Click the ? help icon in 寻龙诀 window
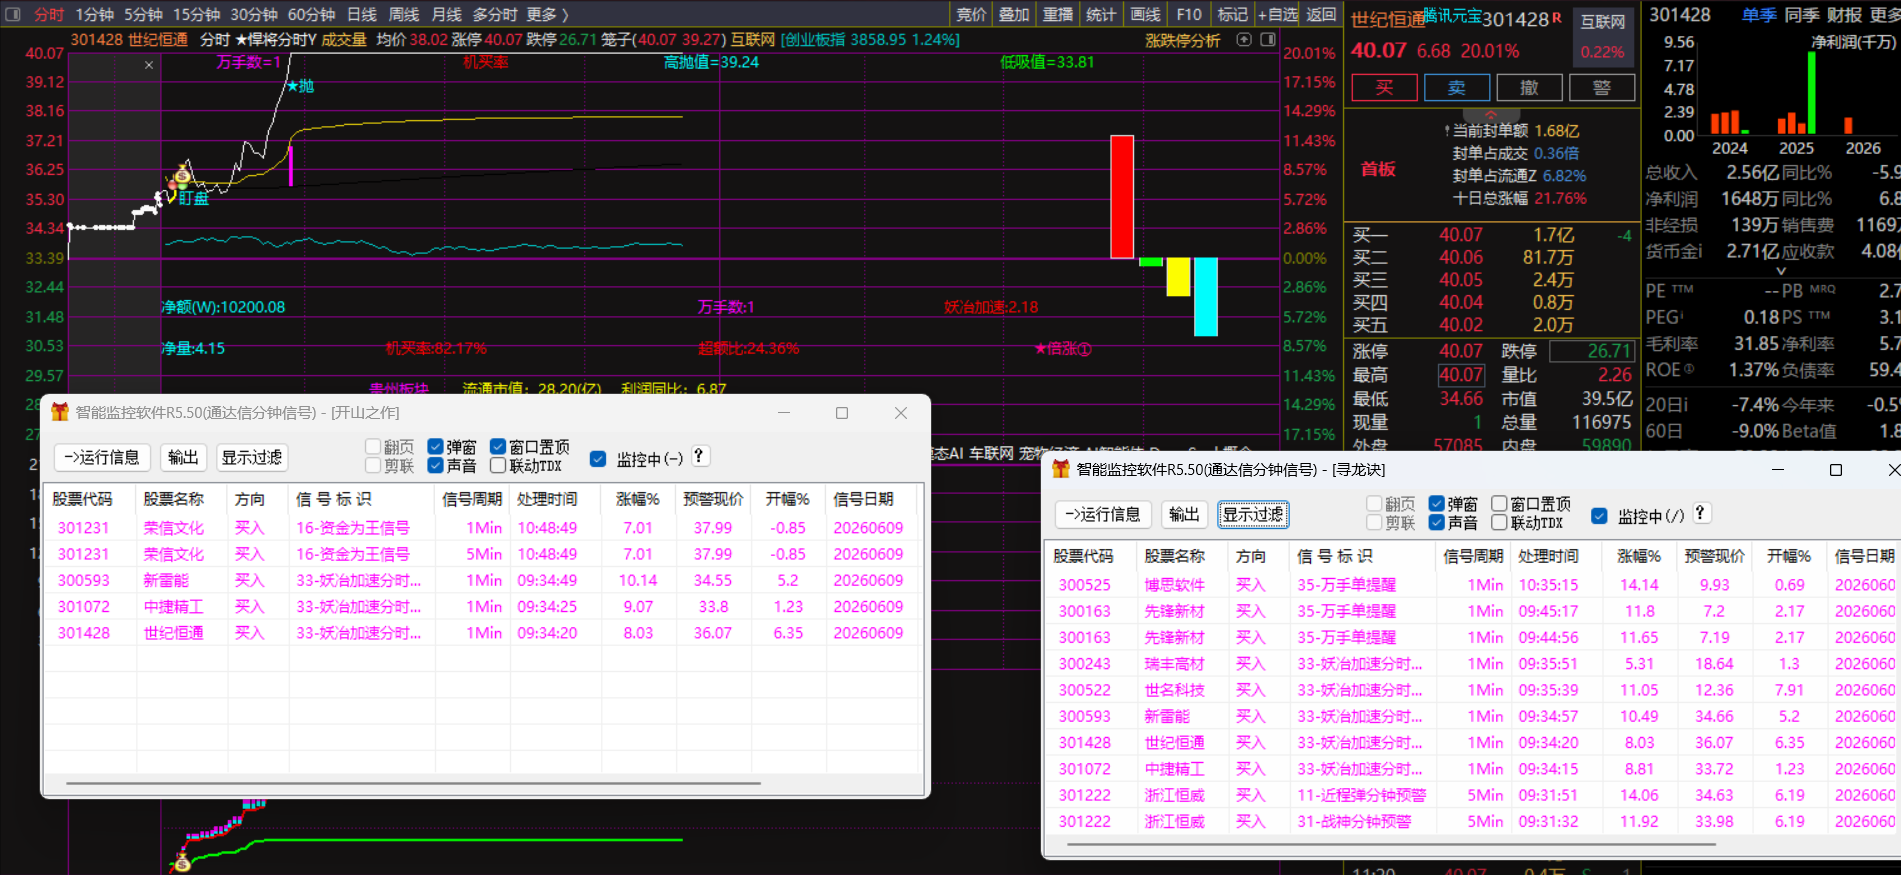The width and height of the screenshot is (1901, 875). (x=1701, y=513)
